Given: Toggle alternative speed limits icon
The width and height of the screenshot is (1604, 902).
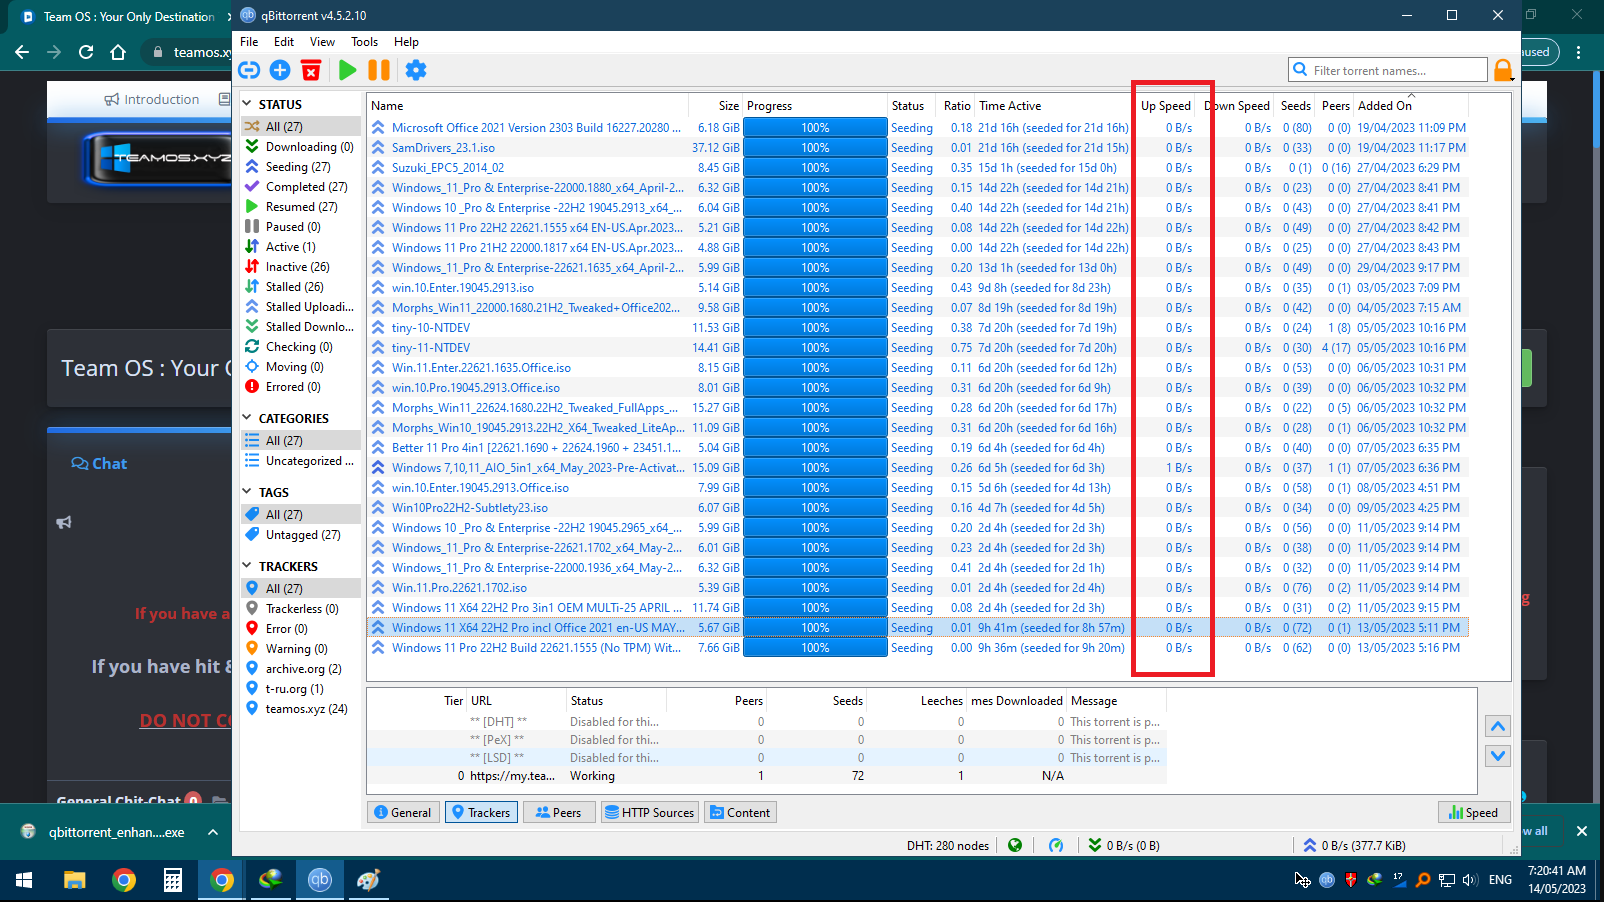Looking at the screenshot, I should pos(1056,845).
